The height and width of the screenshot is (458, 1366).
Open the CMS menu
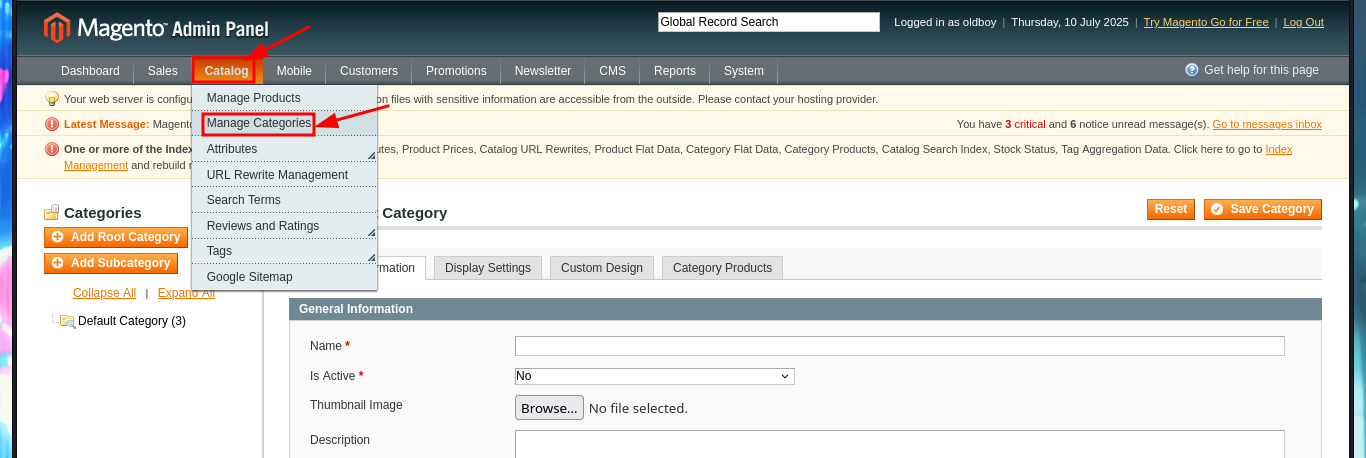(612, 71)
